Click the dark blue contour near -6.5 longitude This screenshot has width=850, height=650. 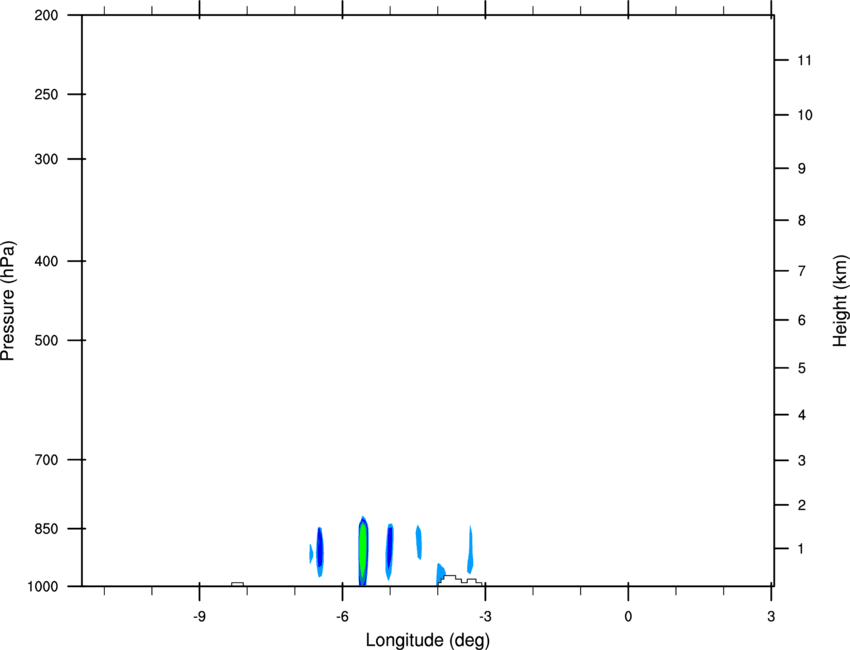tap(320, 549)
